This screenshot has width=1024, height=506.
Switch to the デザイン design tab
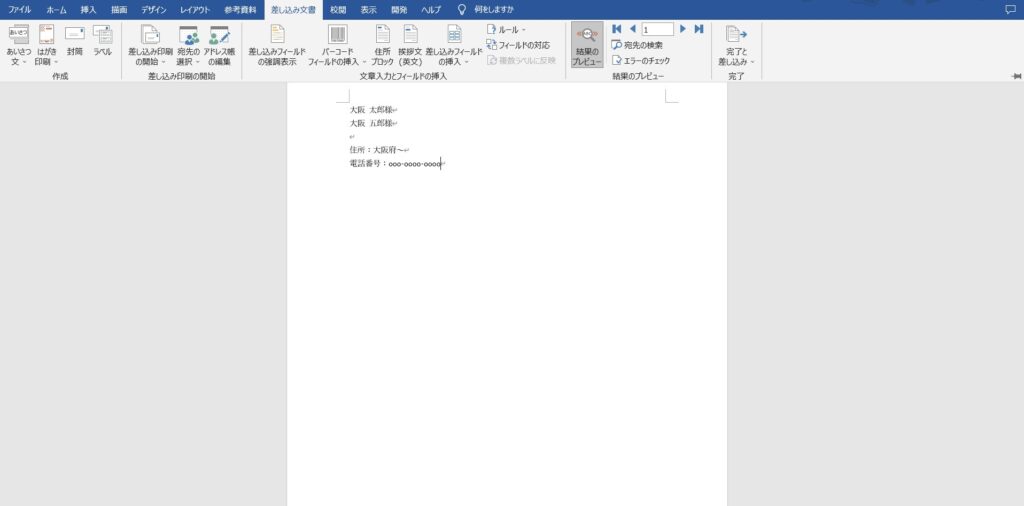[153, 10]
